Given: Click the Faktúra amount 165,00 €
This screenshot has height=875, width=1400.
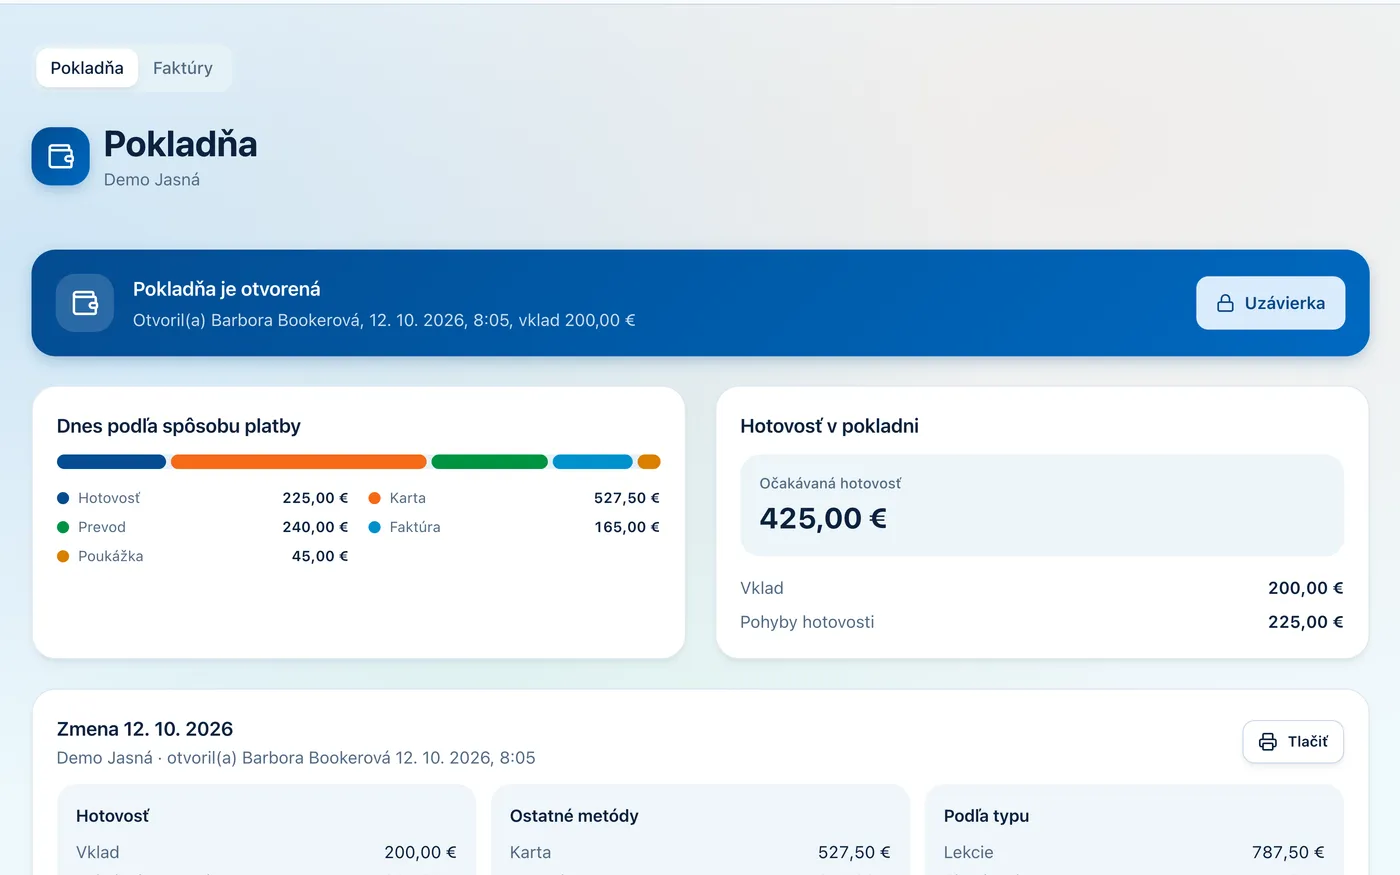Looking at the screenshot, I should click(627, 527).
